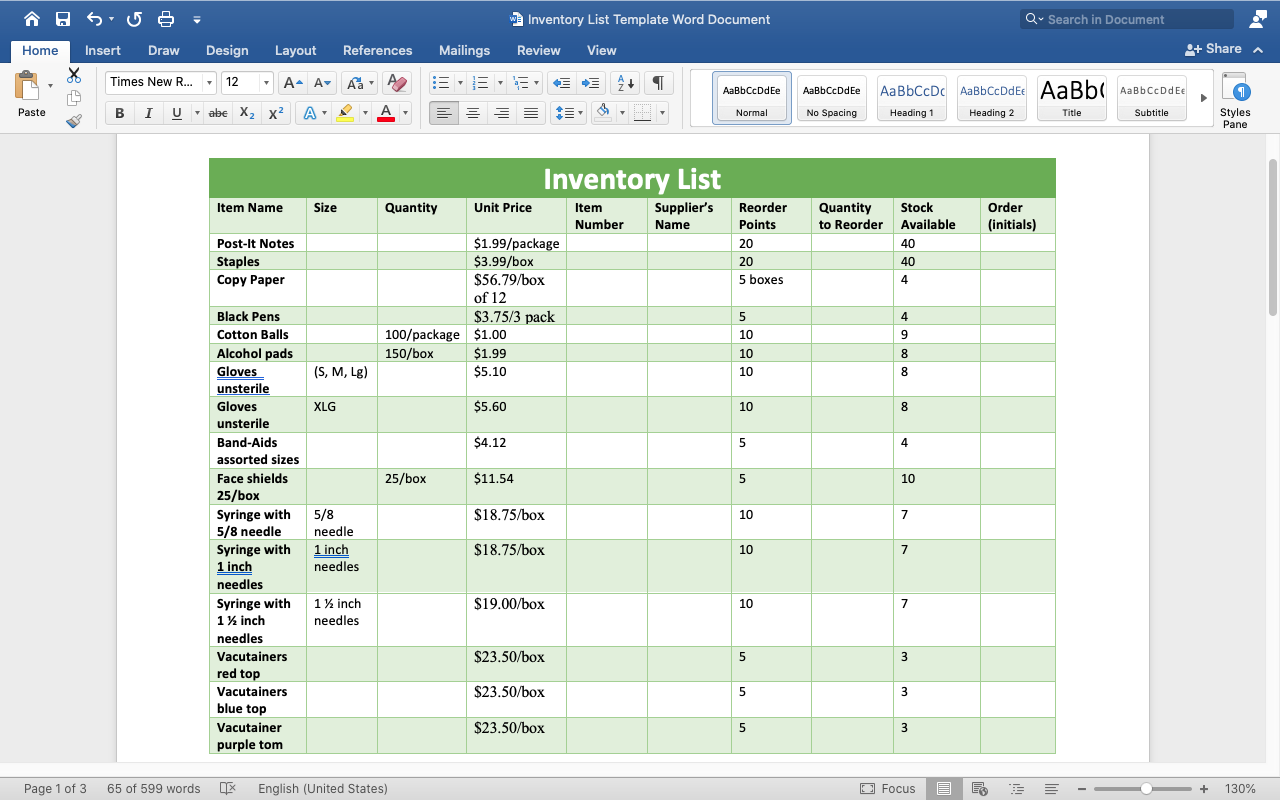This screenshot has width=1280, height=800.
Task: Apply the Title style
Action: (1071, 98)
